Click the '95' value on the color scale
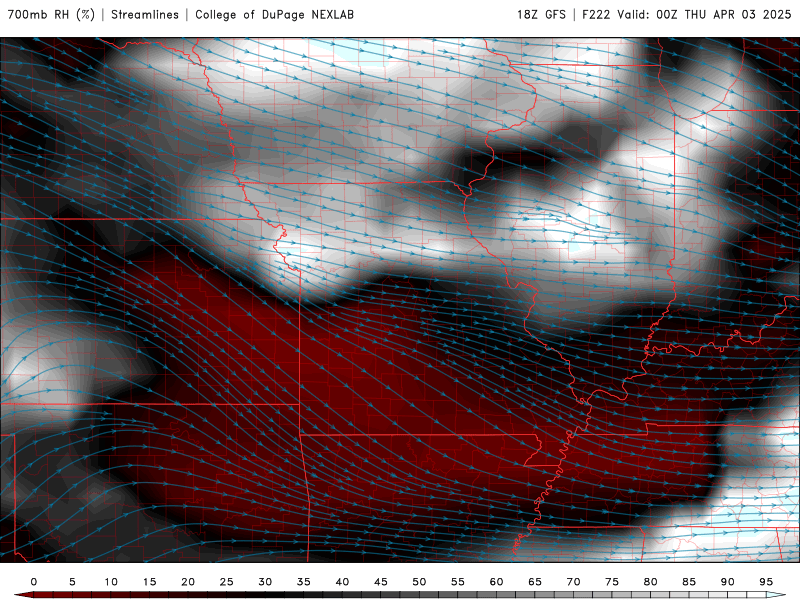This screenshot has height=600, width=800. [766, 582]
